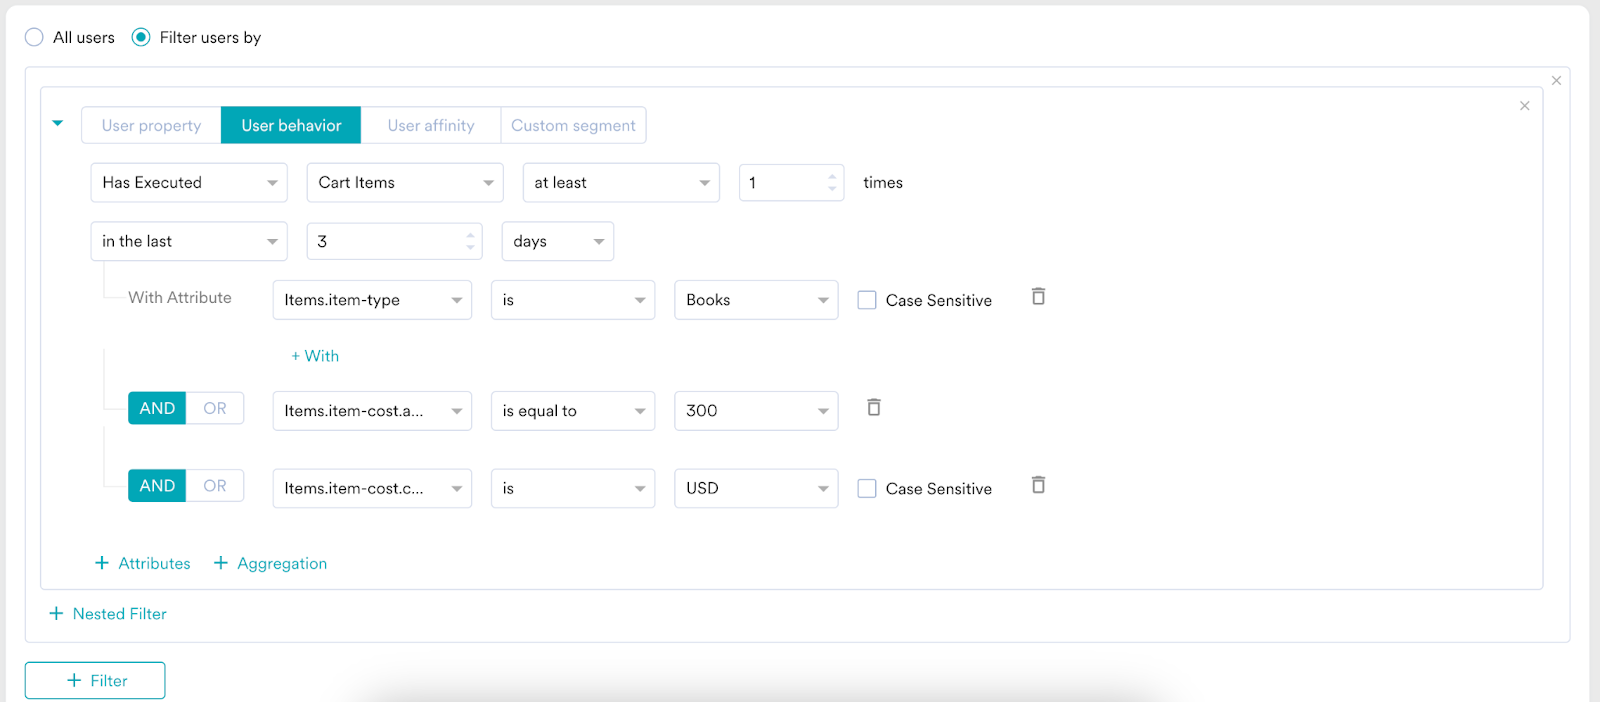Click trash icon beside the 300 value
Screen dimensions: 1600x702
tap(873, 408)
